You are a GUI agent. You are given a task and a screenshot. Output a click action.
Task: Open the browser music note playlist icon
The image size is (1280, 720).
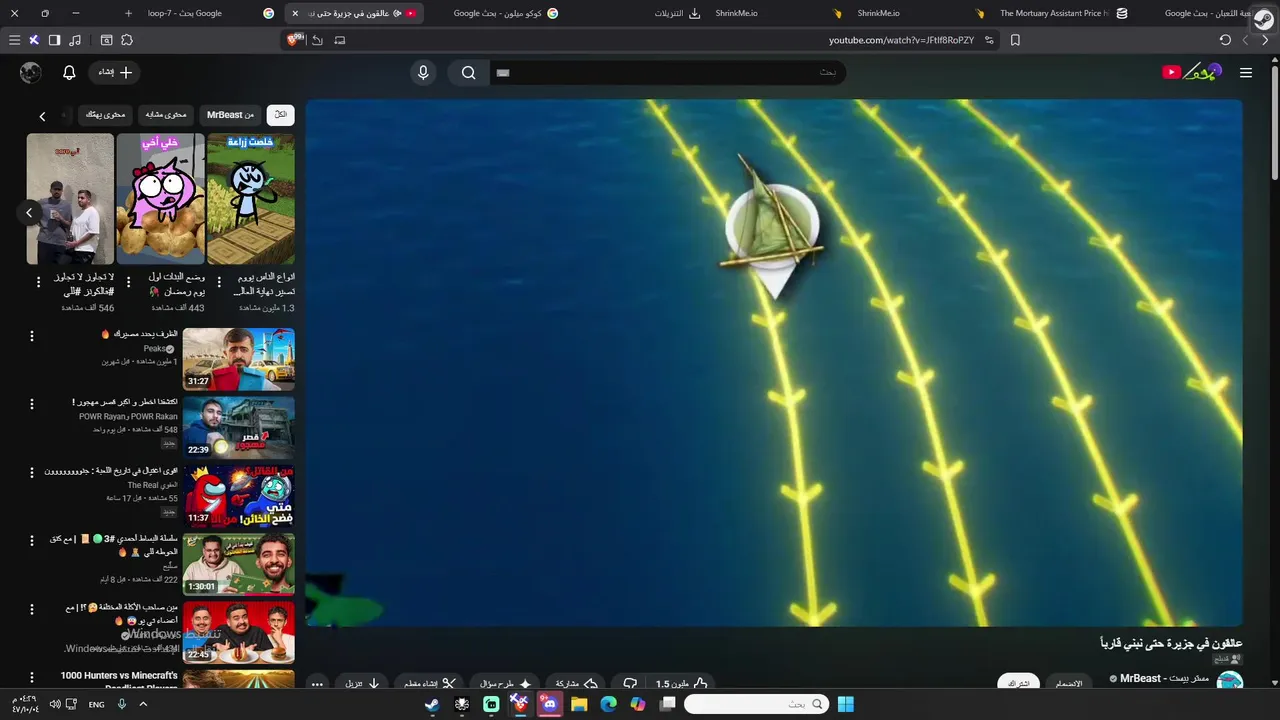coord(75,40)
